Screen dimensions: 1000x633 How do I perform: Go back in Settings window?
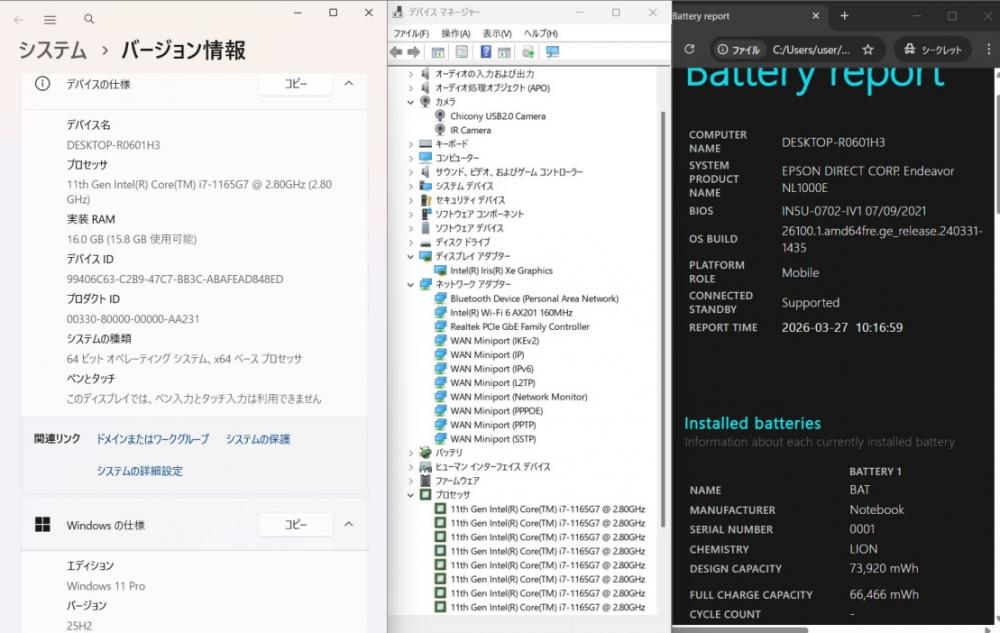coord(18,19)
